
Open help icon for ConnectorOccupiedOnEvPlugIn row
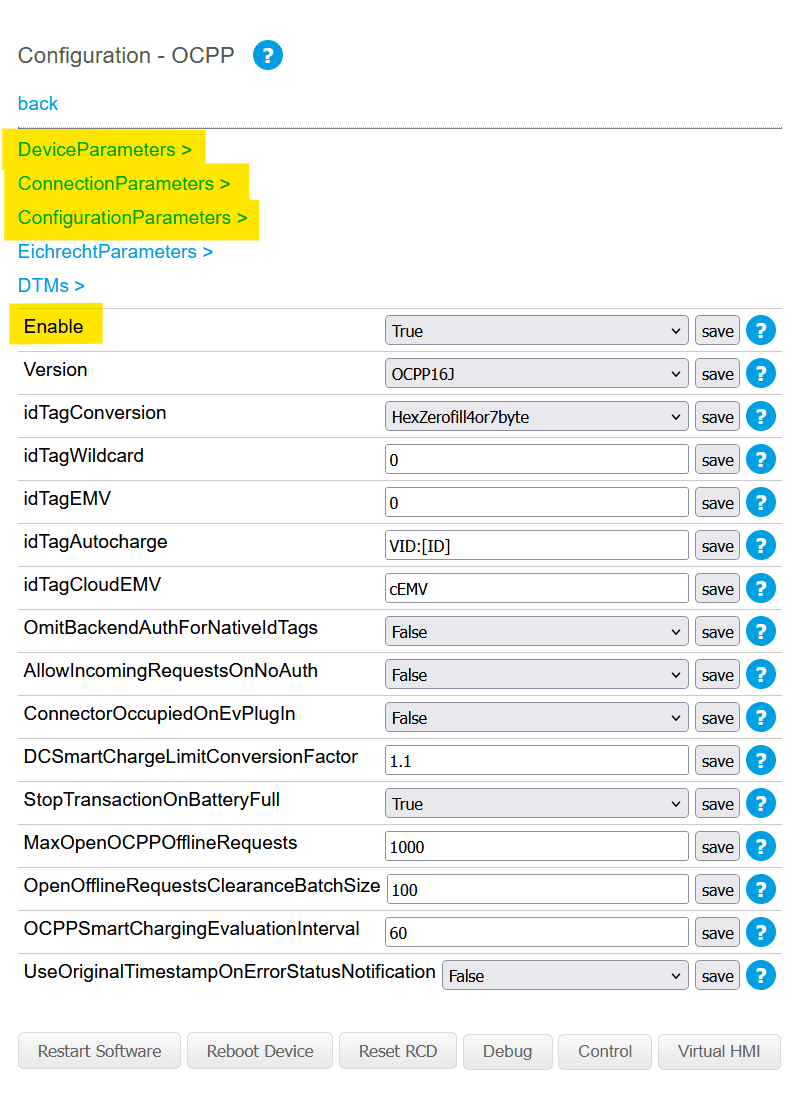point(761,718)
